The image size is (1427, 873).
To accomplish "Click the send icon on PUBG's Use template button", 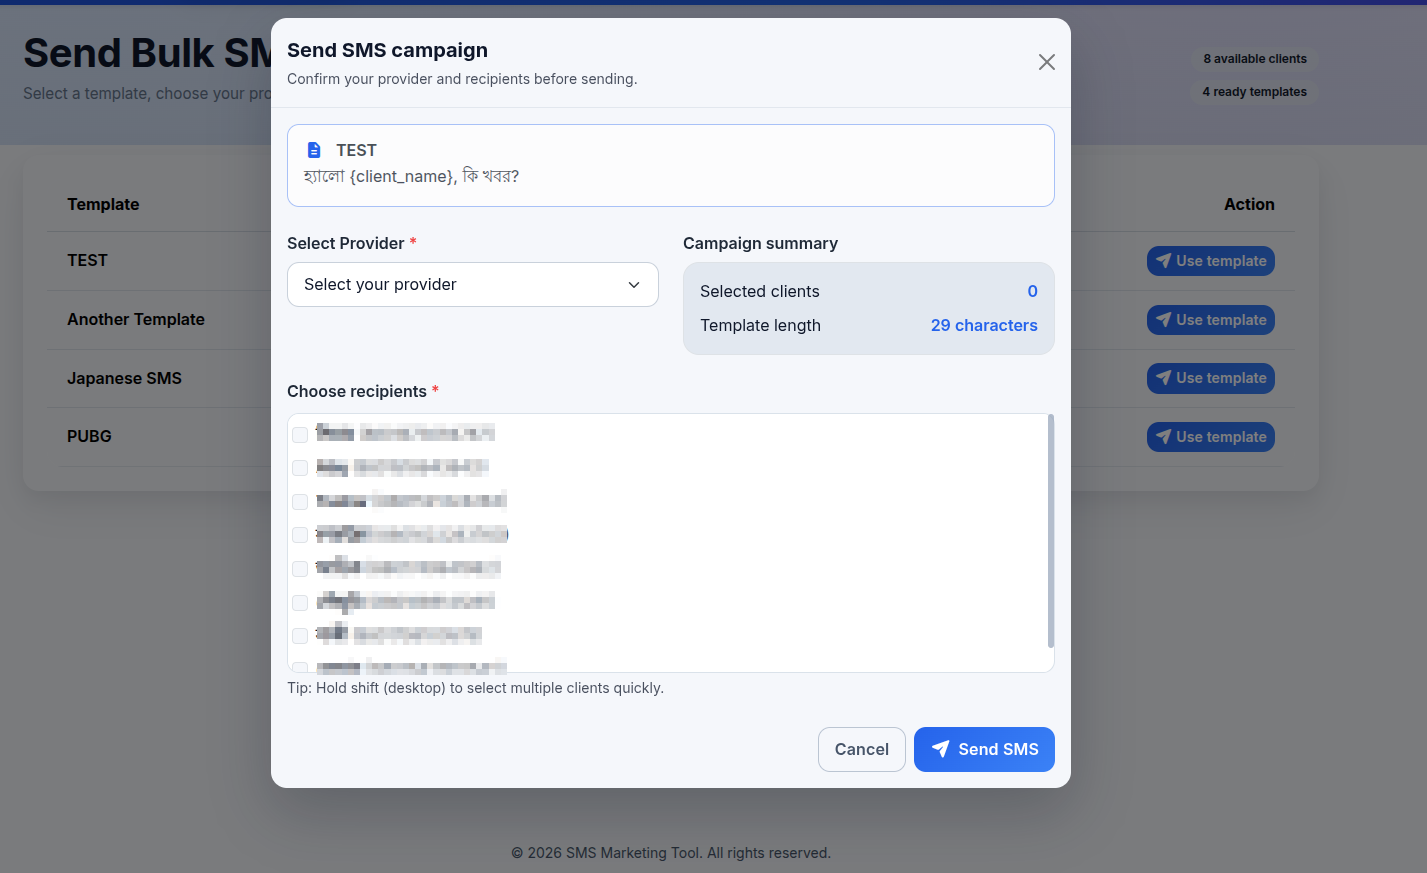I will click(x=1164, y=437).
